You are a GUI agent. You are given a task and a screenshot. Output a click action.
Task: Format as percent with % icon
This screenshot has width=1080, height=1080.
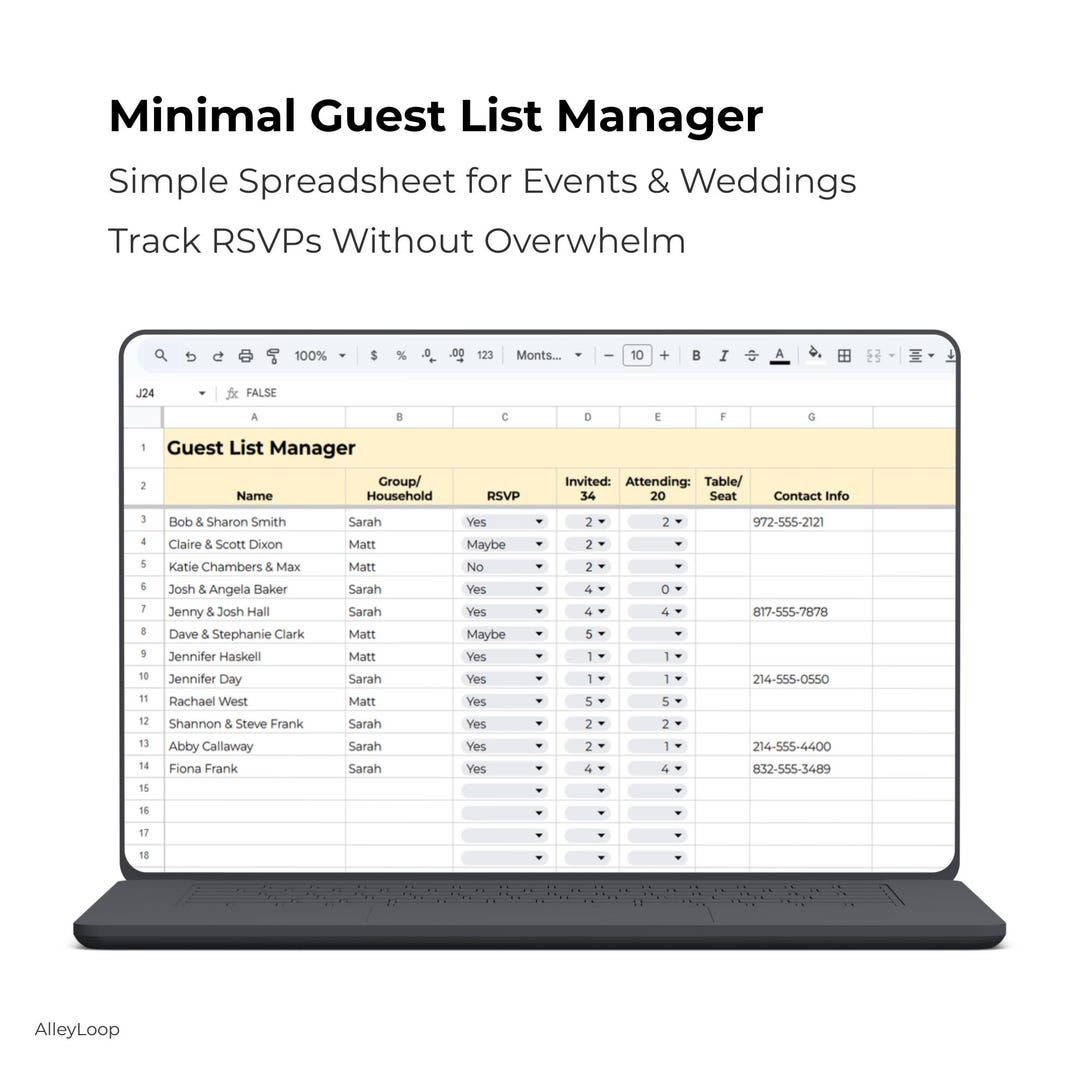[x=401, y=355]
